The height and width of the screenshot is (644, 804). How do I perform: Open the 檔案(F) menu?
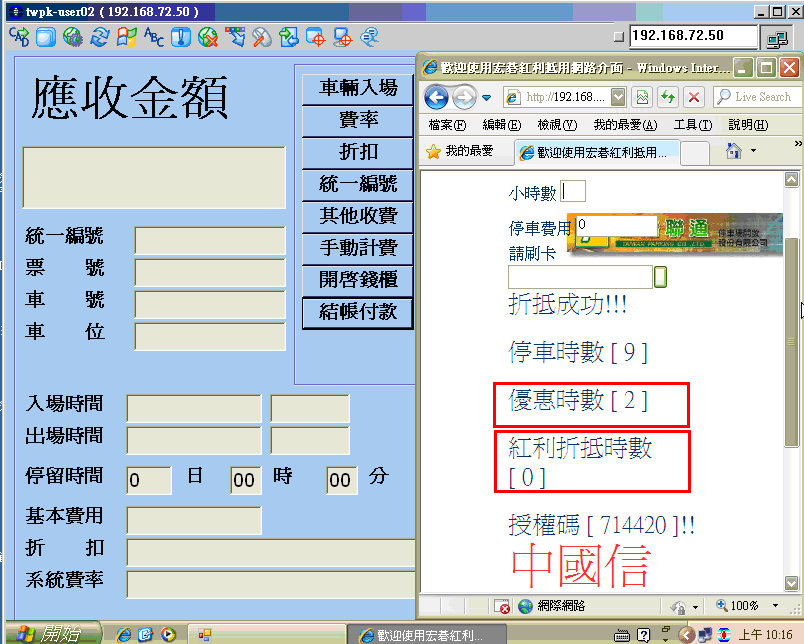click(x=447, y=125)
